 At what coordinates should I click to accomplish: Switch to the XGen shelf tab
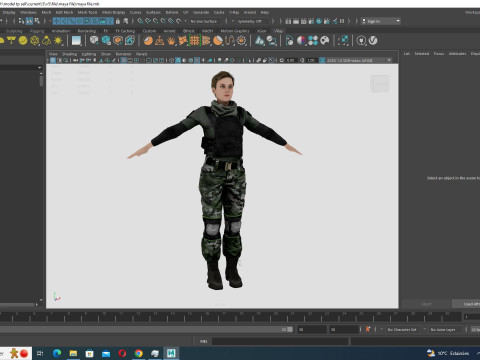[x=262, y=31]
